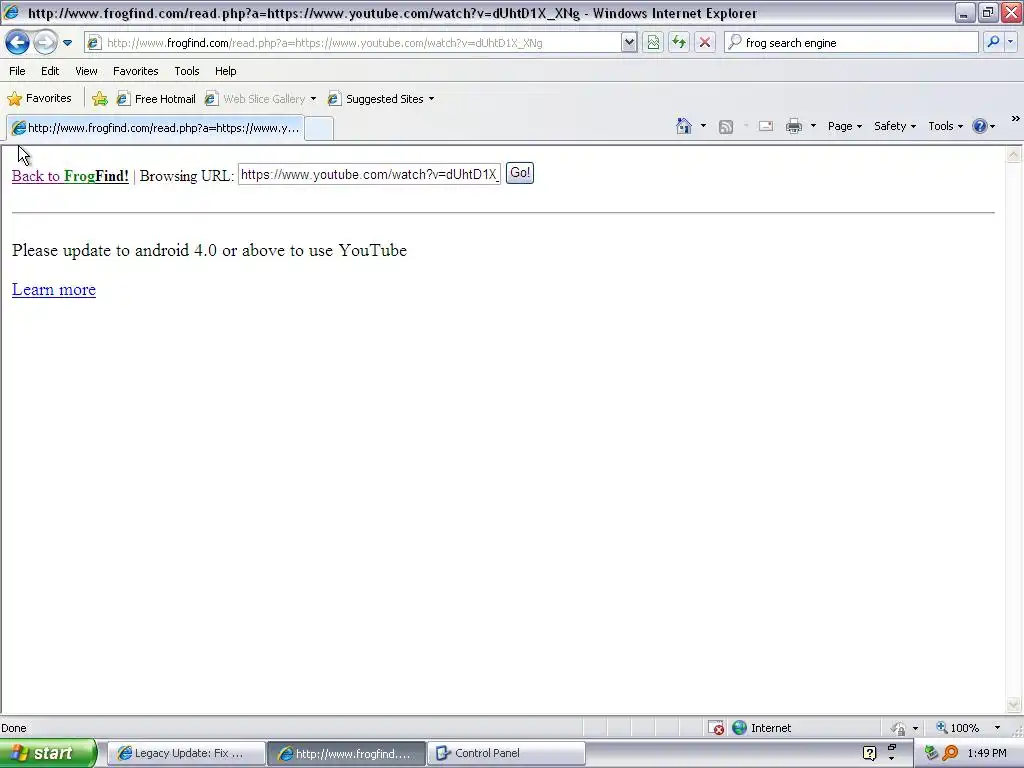The height and width of the screenshot is (768, 1024).
Task: Click the RSS Feeds icon
Action: tap(726, 127)
